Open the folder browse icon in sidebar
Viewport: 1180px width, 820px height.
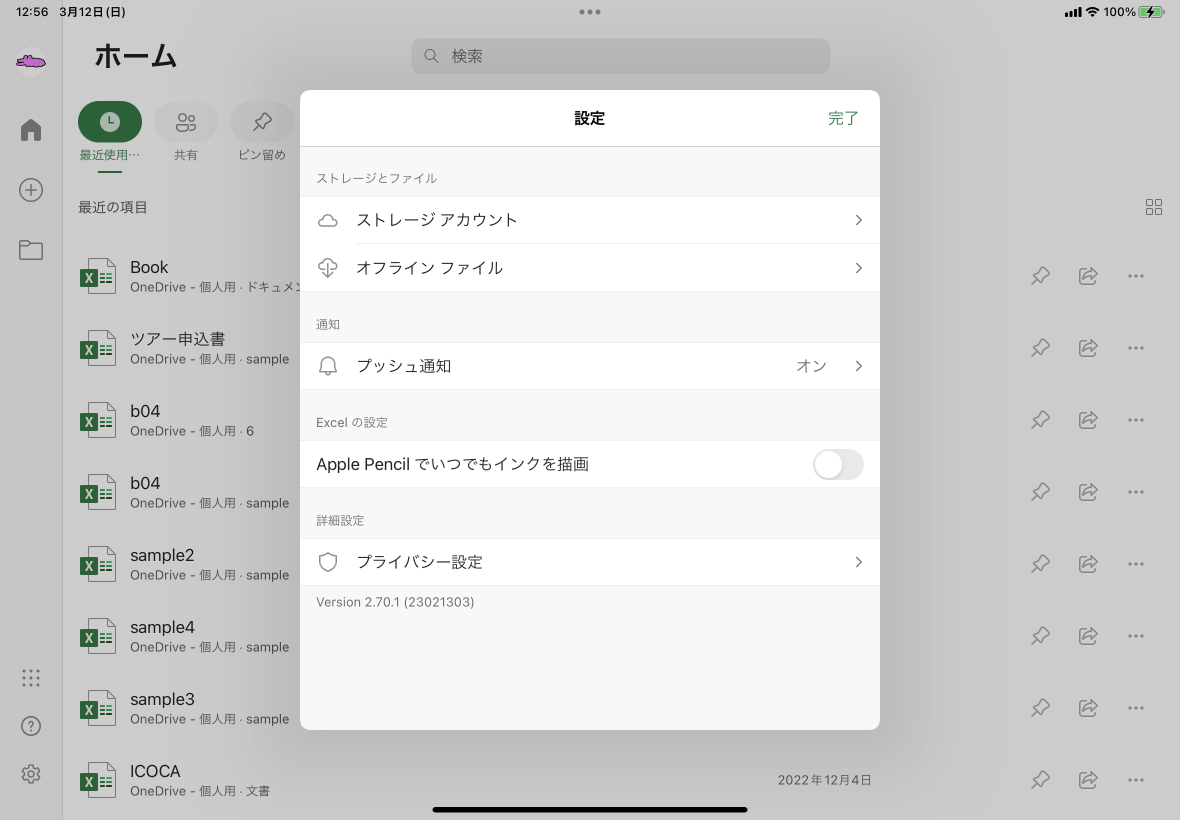31,250
